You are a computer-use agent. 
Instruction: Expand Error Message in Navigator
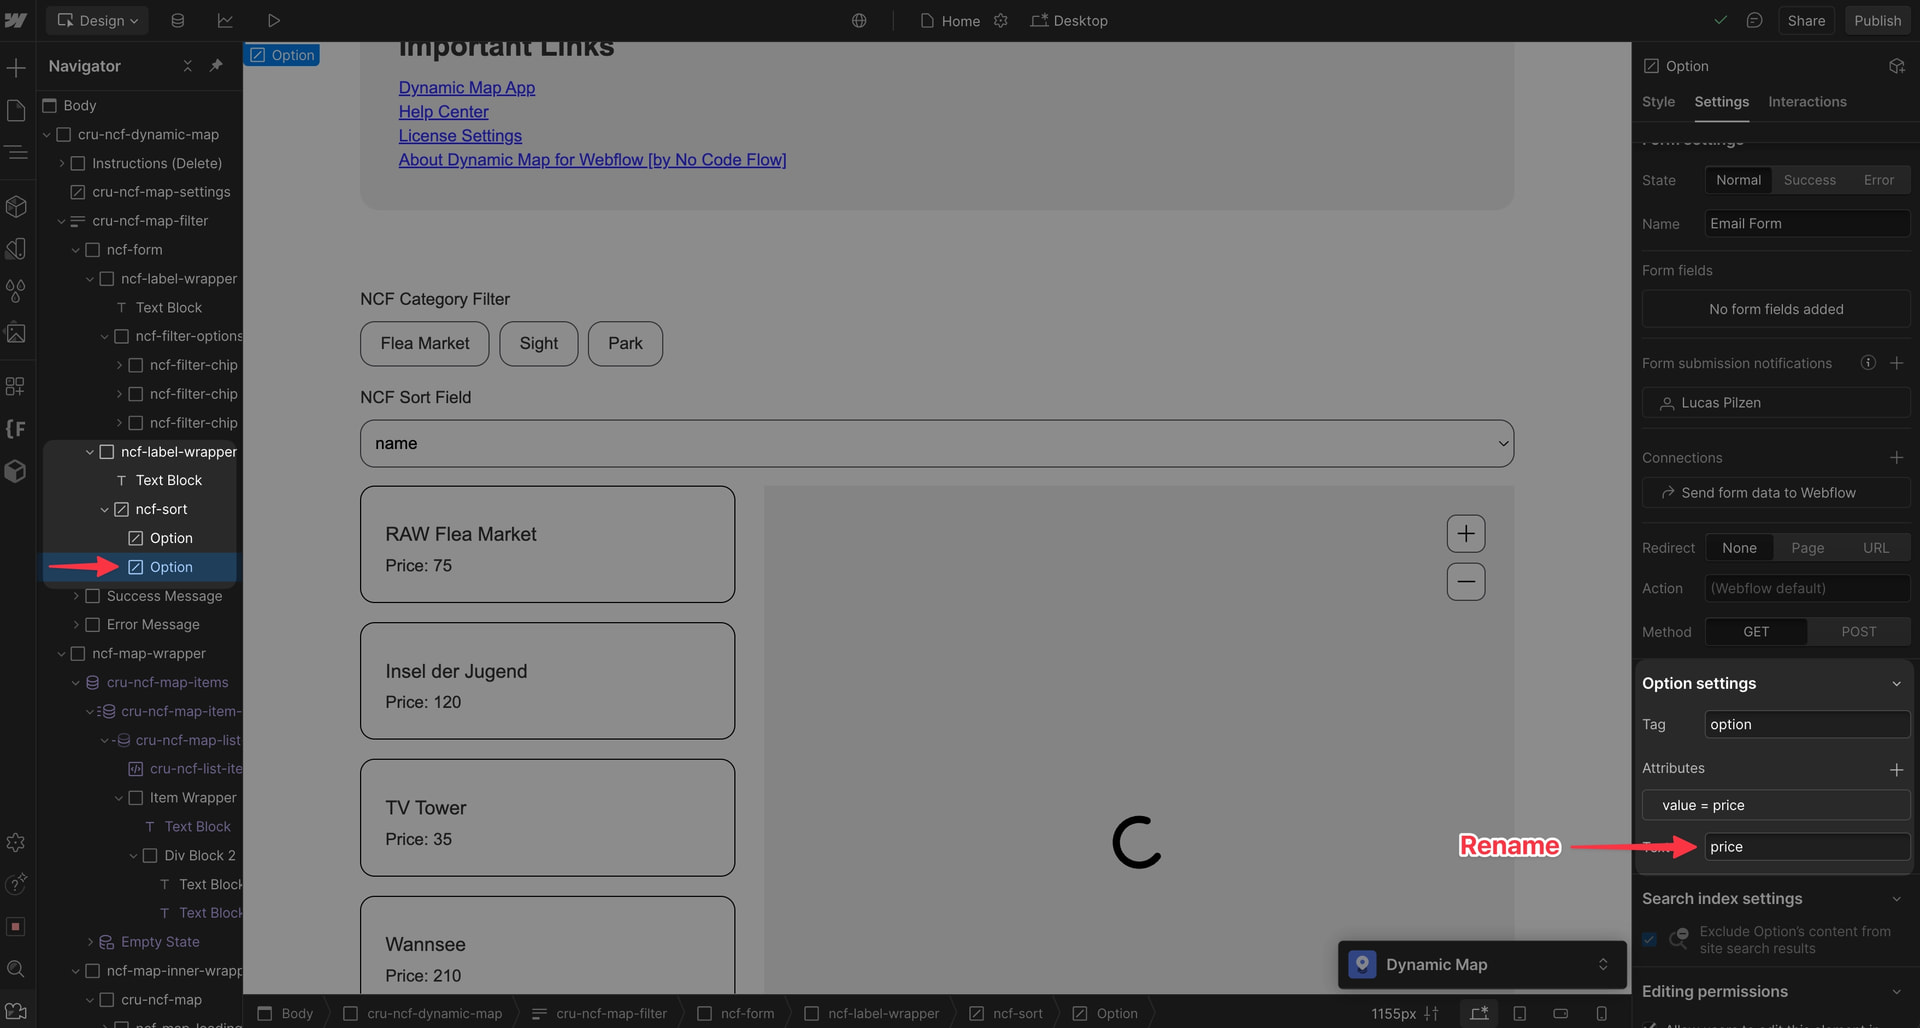[76, 625]
